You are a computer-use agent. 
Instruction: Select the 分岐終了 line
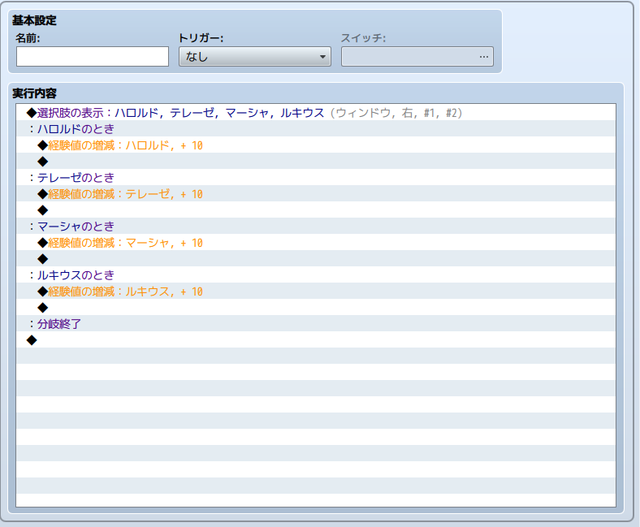pos(316,323)
